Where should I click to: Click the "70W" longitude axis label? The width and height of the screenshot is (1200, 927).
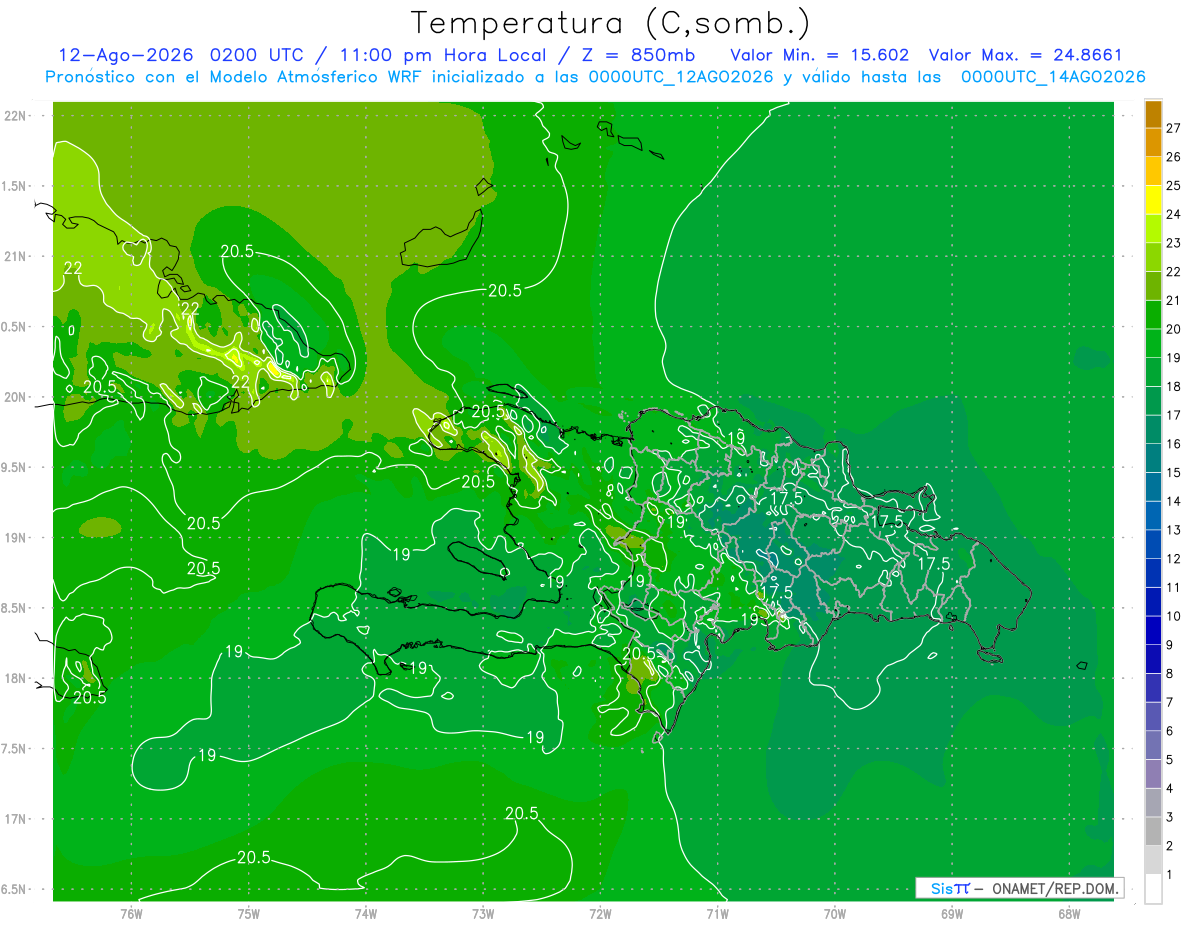coord(835,913)
